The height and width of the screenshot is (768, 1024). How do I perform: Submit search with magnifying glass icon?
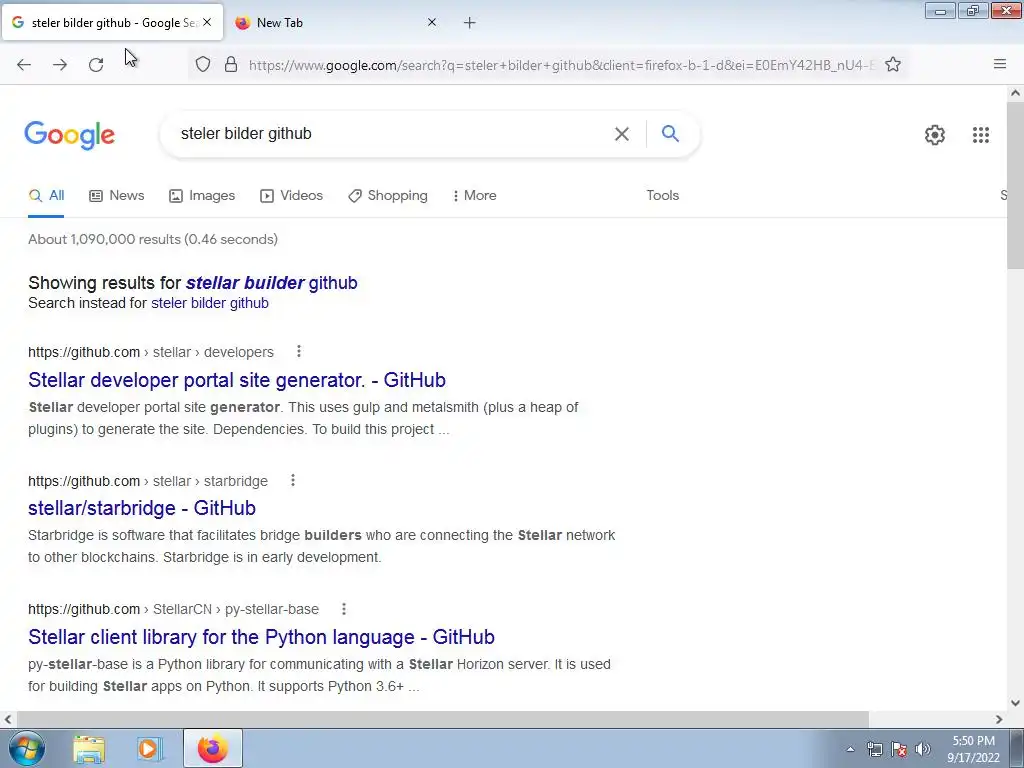(x=670, y=133)
